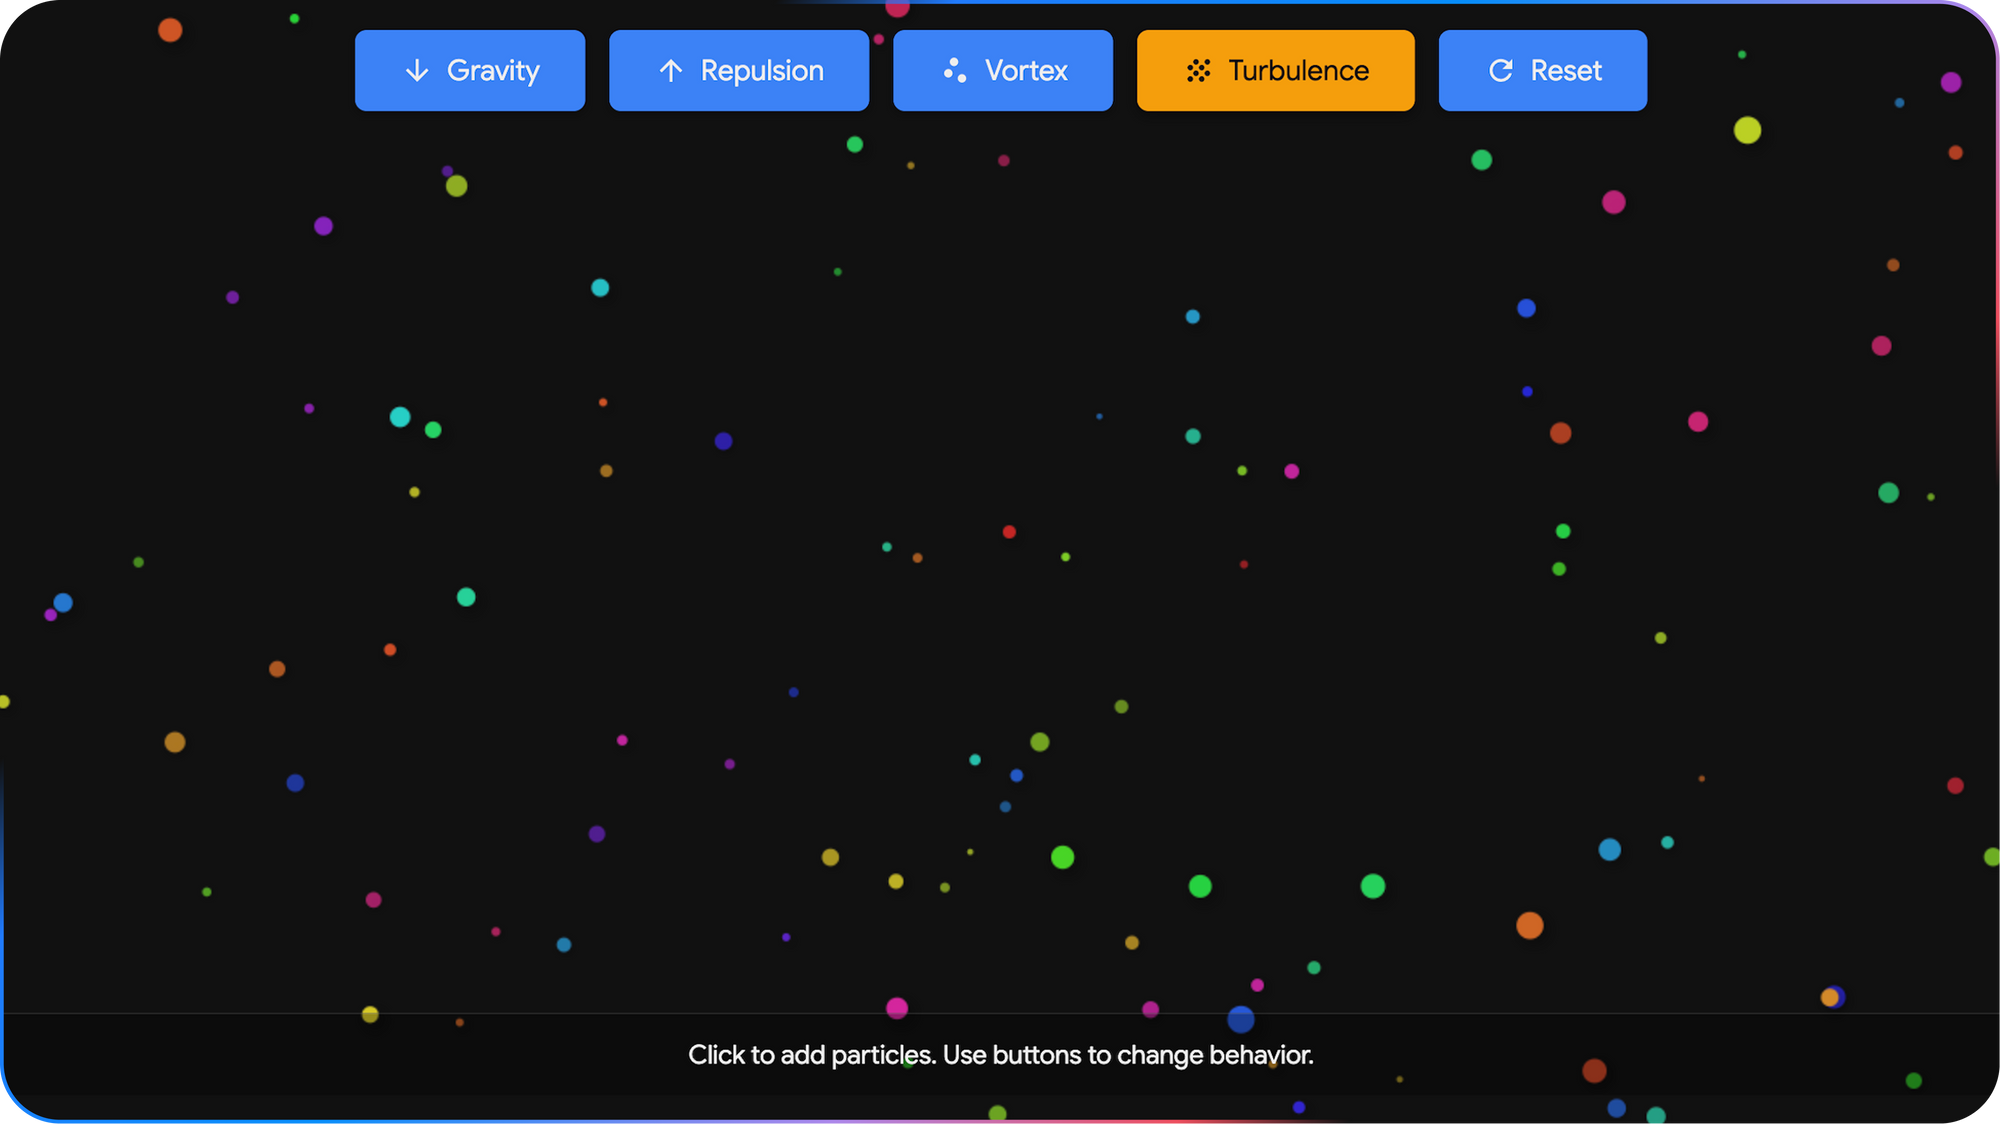Click the down-arrow icon on Gravity
2000x1124 pixels.
tap(417, 71)
